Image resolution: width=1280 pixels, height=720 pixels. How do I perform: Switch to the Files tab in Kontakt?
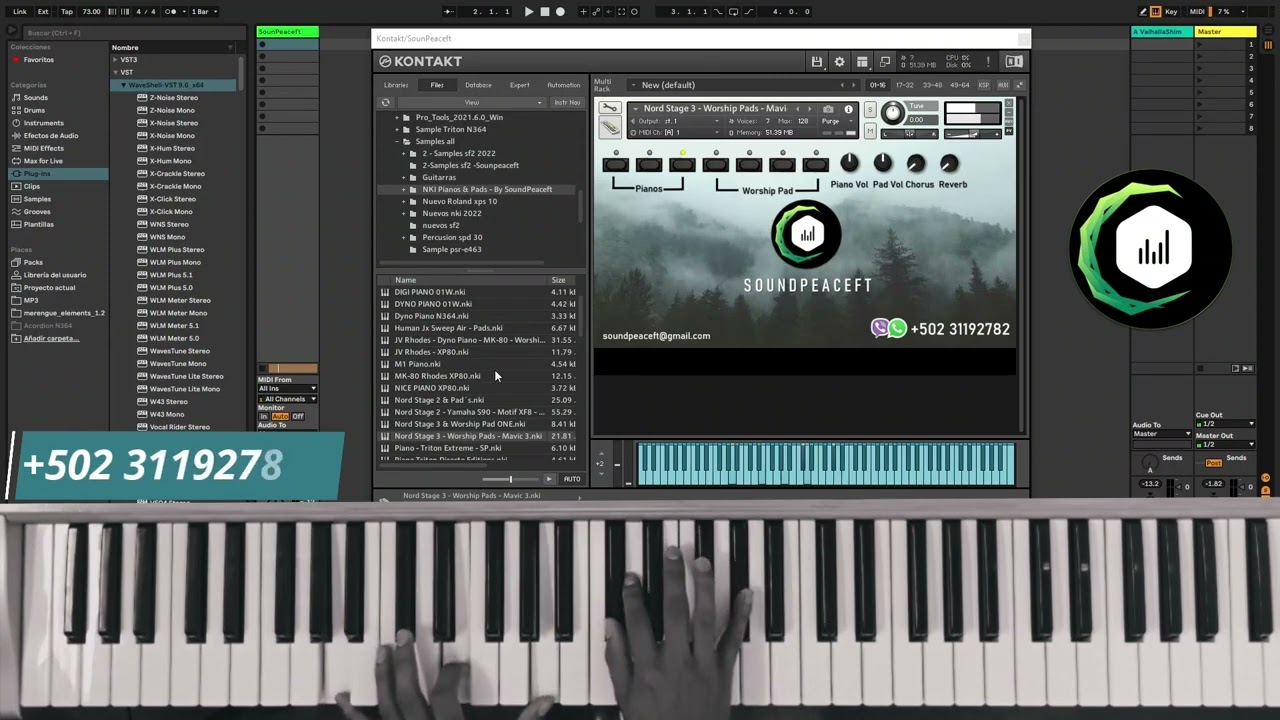[437, 85]
